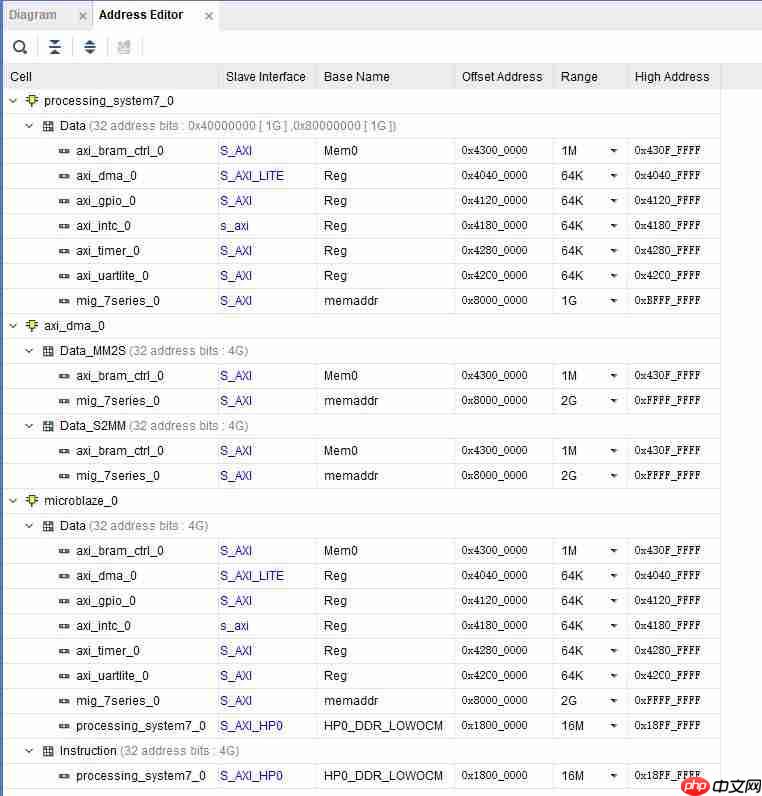Screen dimensions: 762x796
Task: Open Range dropdown for Data_S2MM mig_7series_0
Action: 614,476
